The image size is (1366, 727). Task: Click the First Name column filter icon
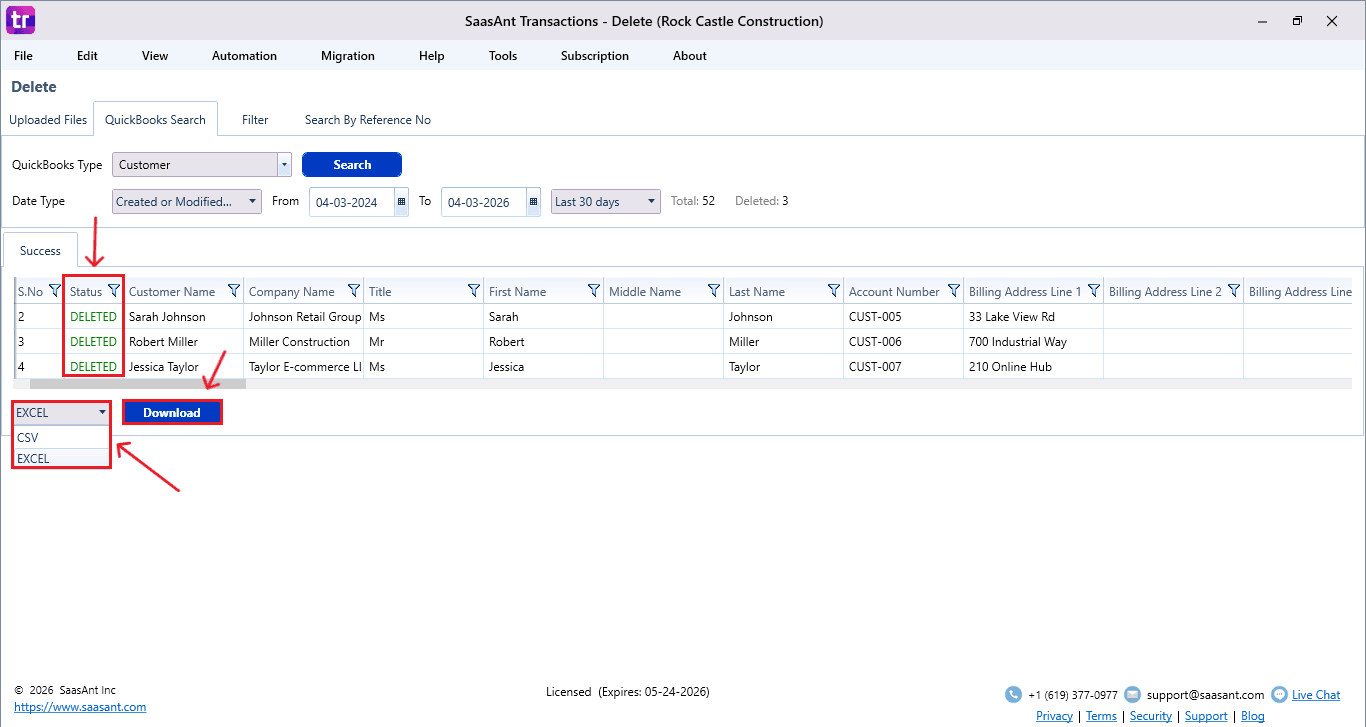coord(594,291)
